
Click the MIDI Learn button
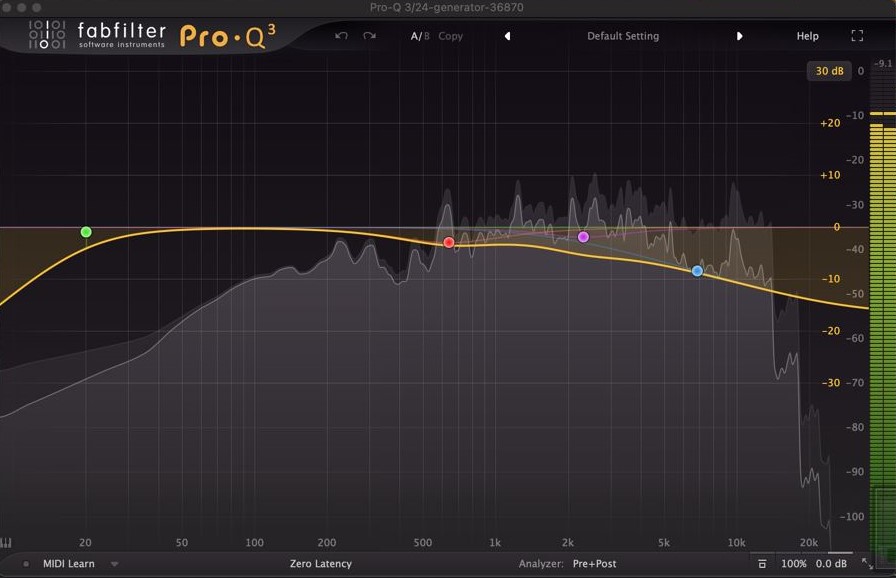coord(69,564)
